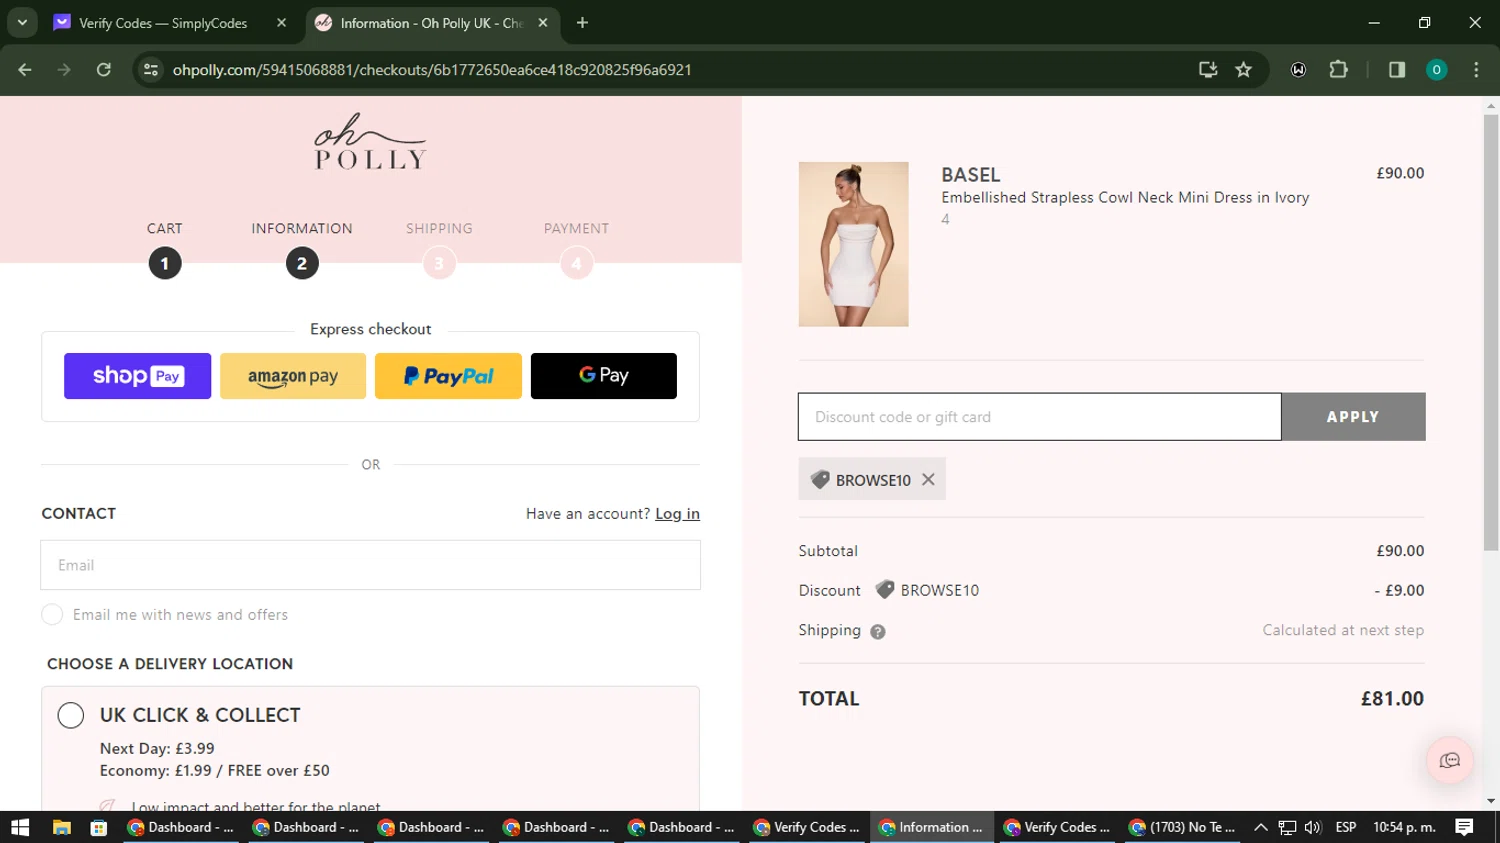Remove the BROWSE10 discount code tag
The width and height of the screenshot is (1500, 843).
(x=928, y=480)
